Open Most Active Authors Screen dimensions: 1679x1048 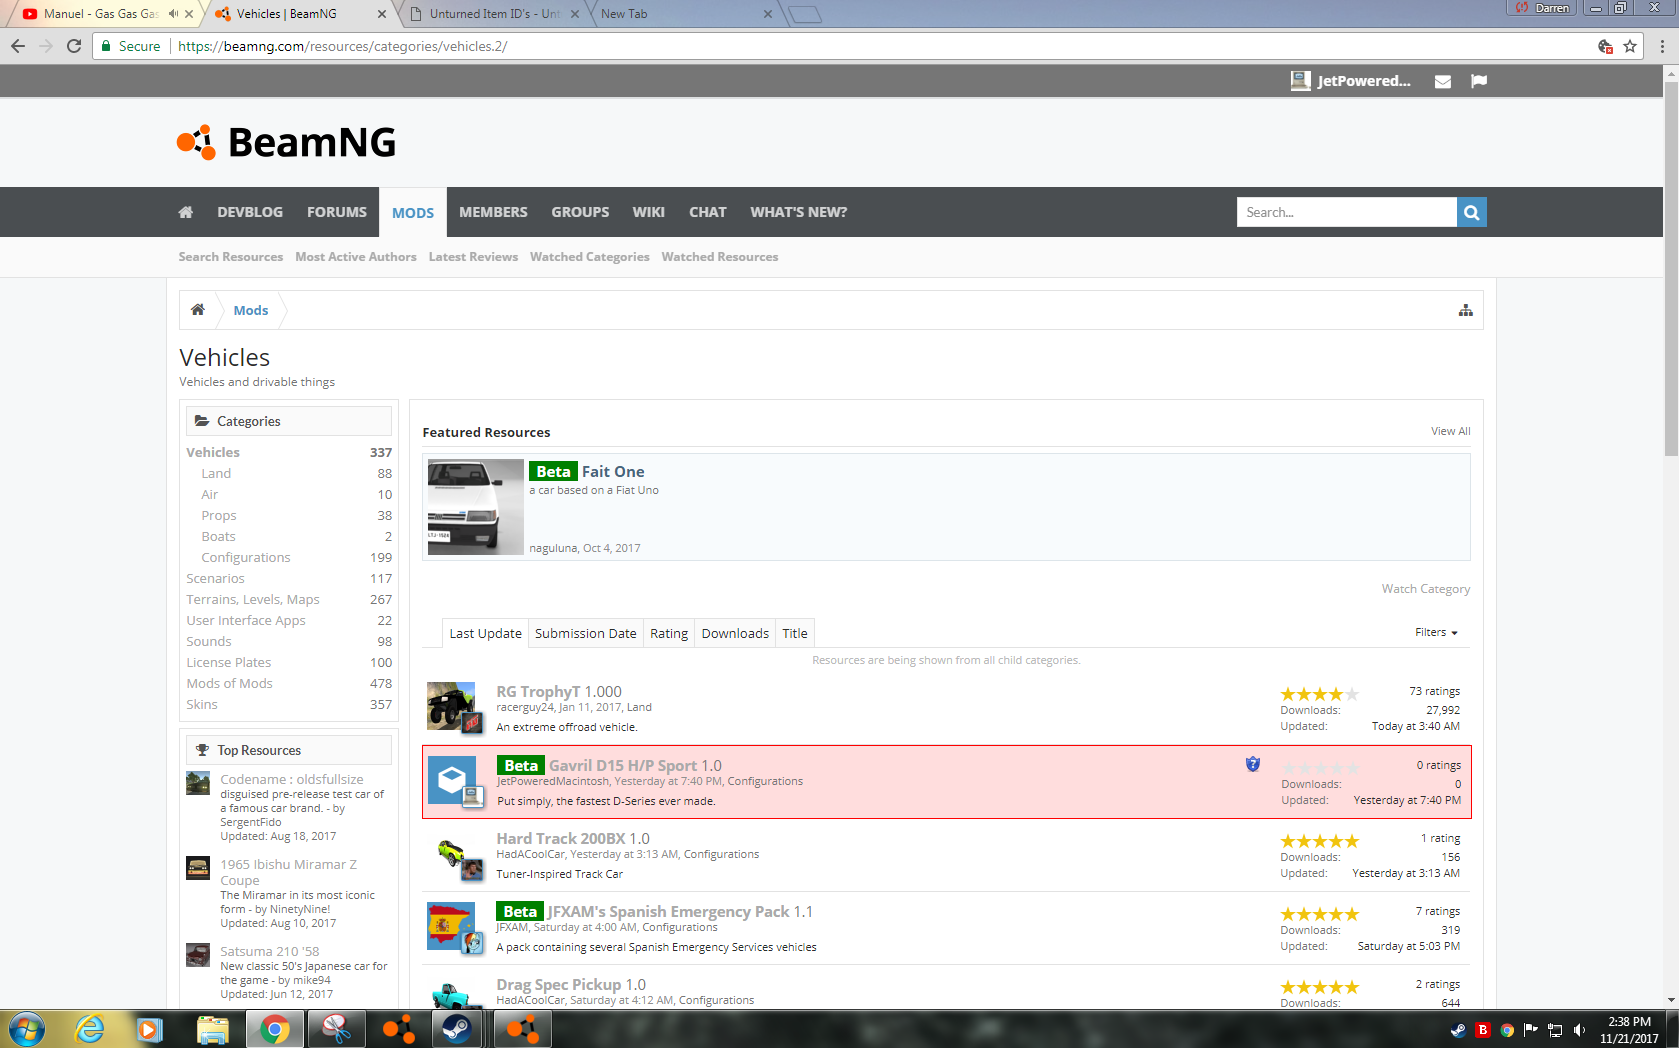pyautogui.click(x=356, y=257)
